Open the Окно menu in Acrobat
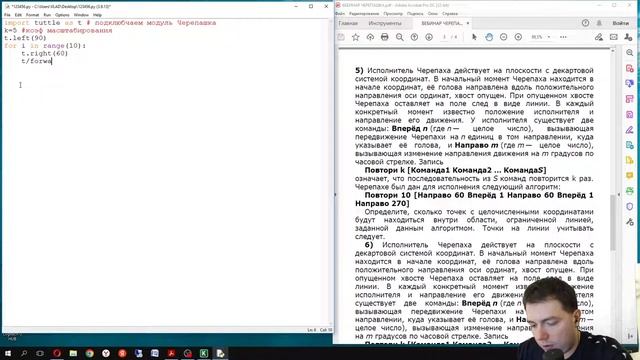Image resolution: width=640 pixels, height=360 pixels. point(433,13)
